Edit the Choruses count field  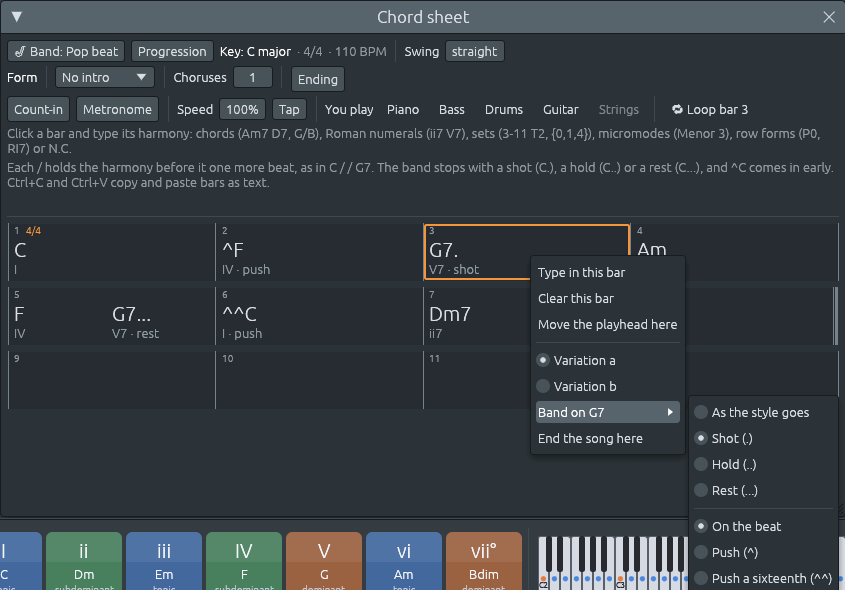point(252,78)
